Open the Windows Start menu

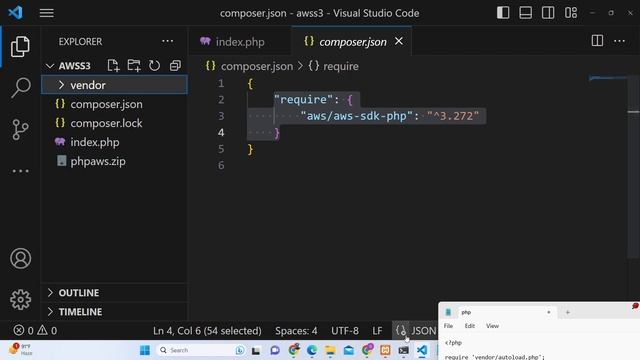(x=145, y=350)
